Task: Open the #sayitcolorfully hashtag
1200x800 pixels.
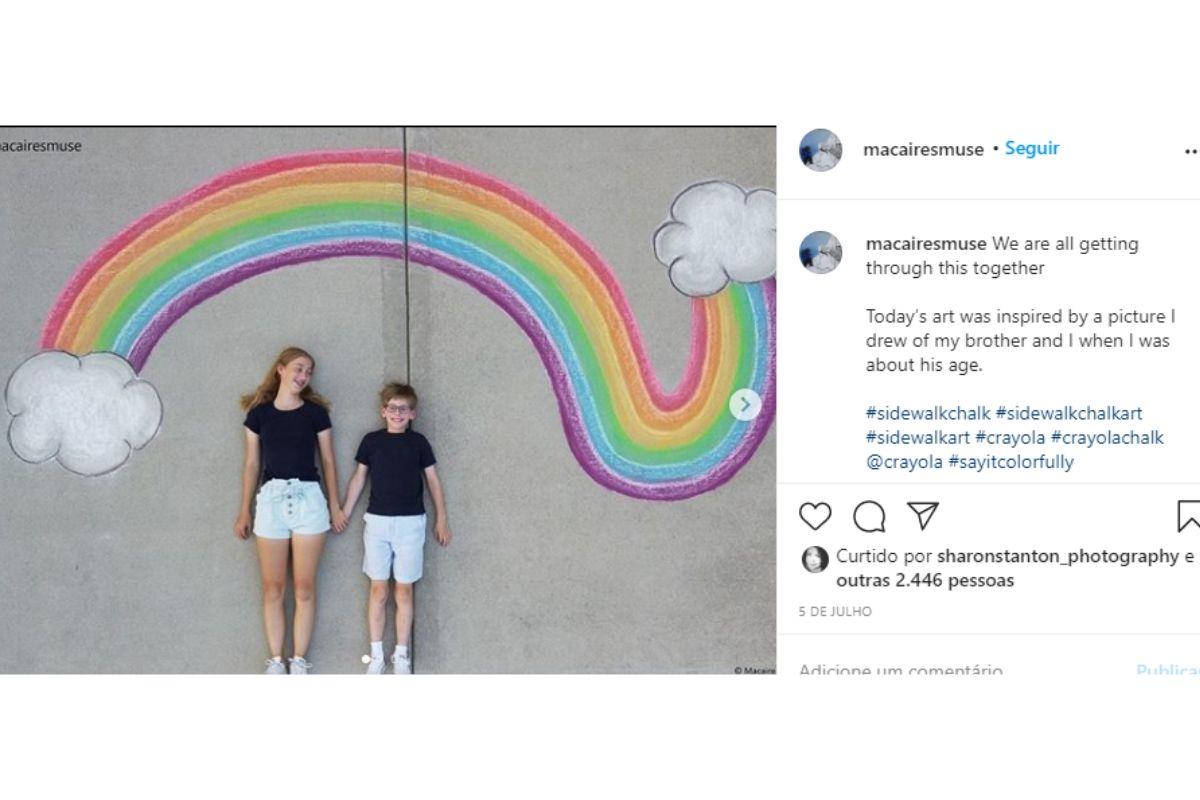Action: 1011,462
